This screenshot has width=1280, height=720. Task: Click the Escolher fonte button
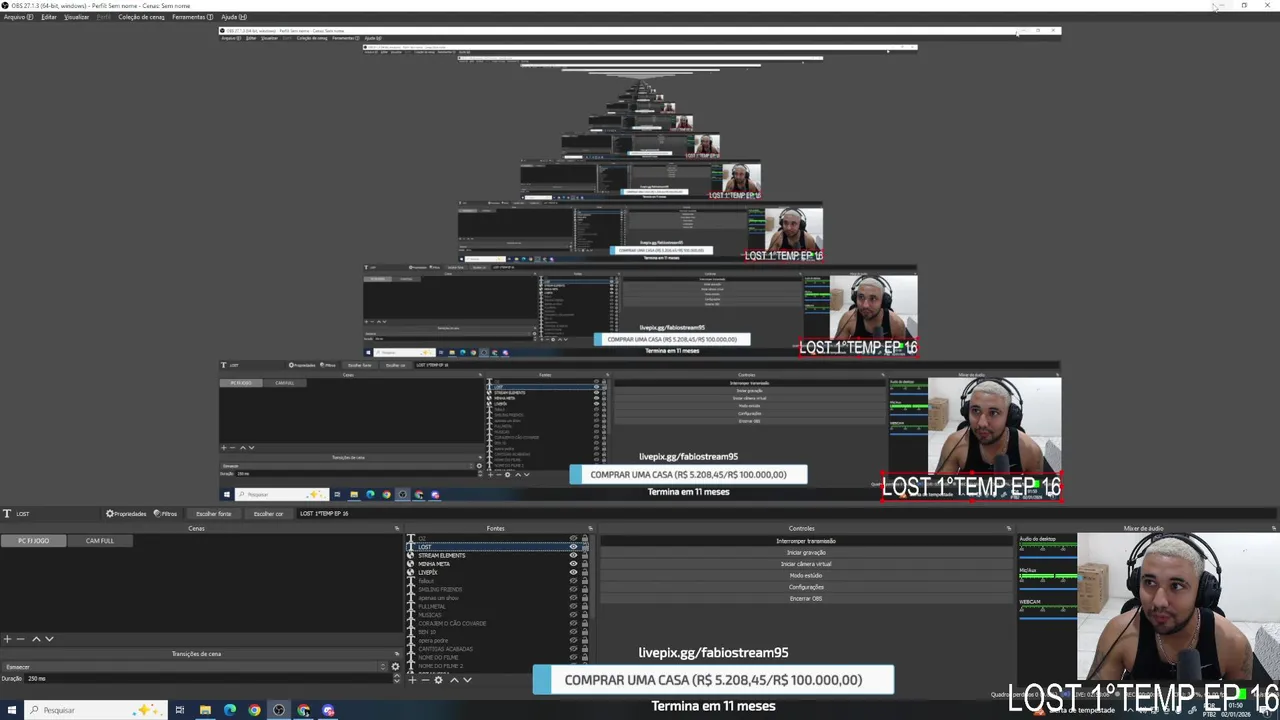click(213, 513)
